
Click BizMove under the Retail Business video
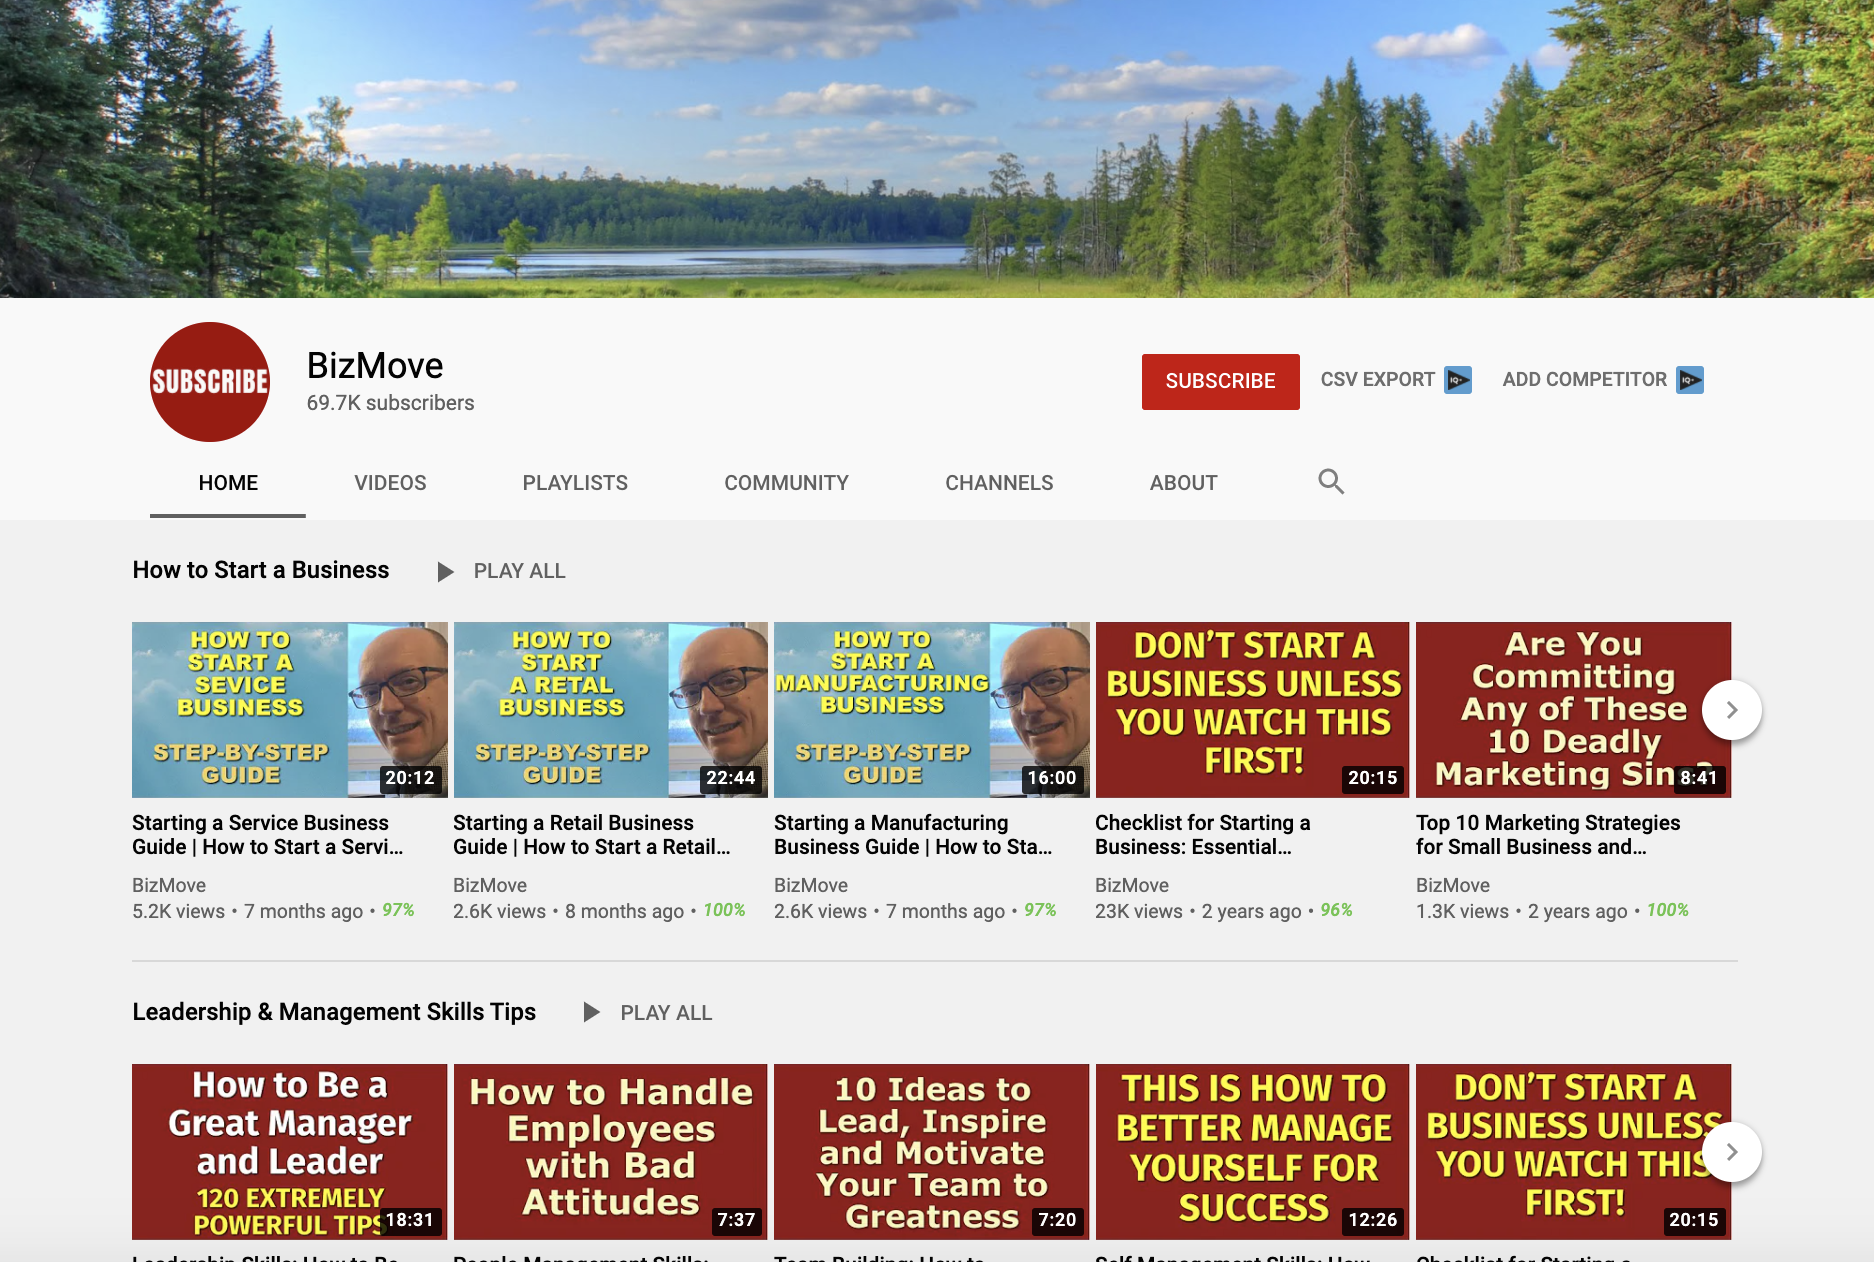490,885
